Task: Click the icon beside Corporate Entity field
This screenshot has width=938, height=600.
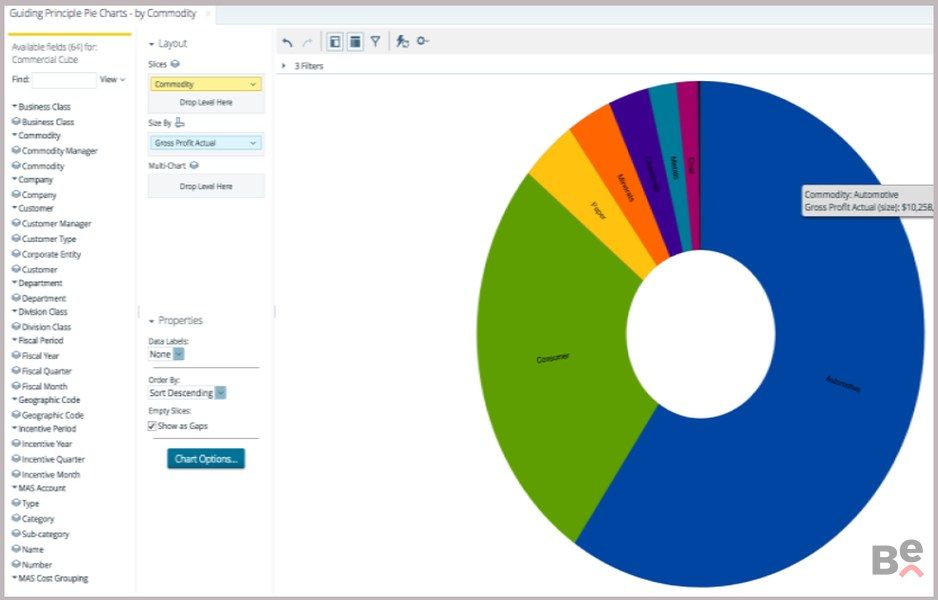Action: (16, 254)
